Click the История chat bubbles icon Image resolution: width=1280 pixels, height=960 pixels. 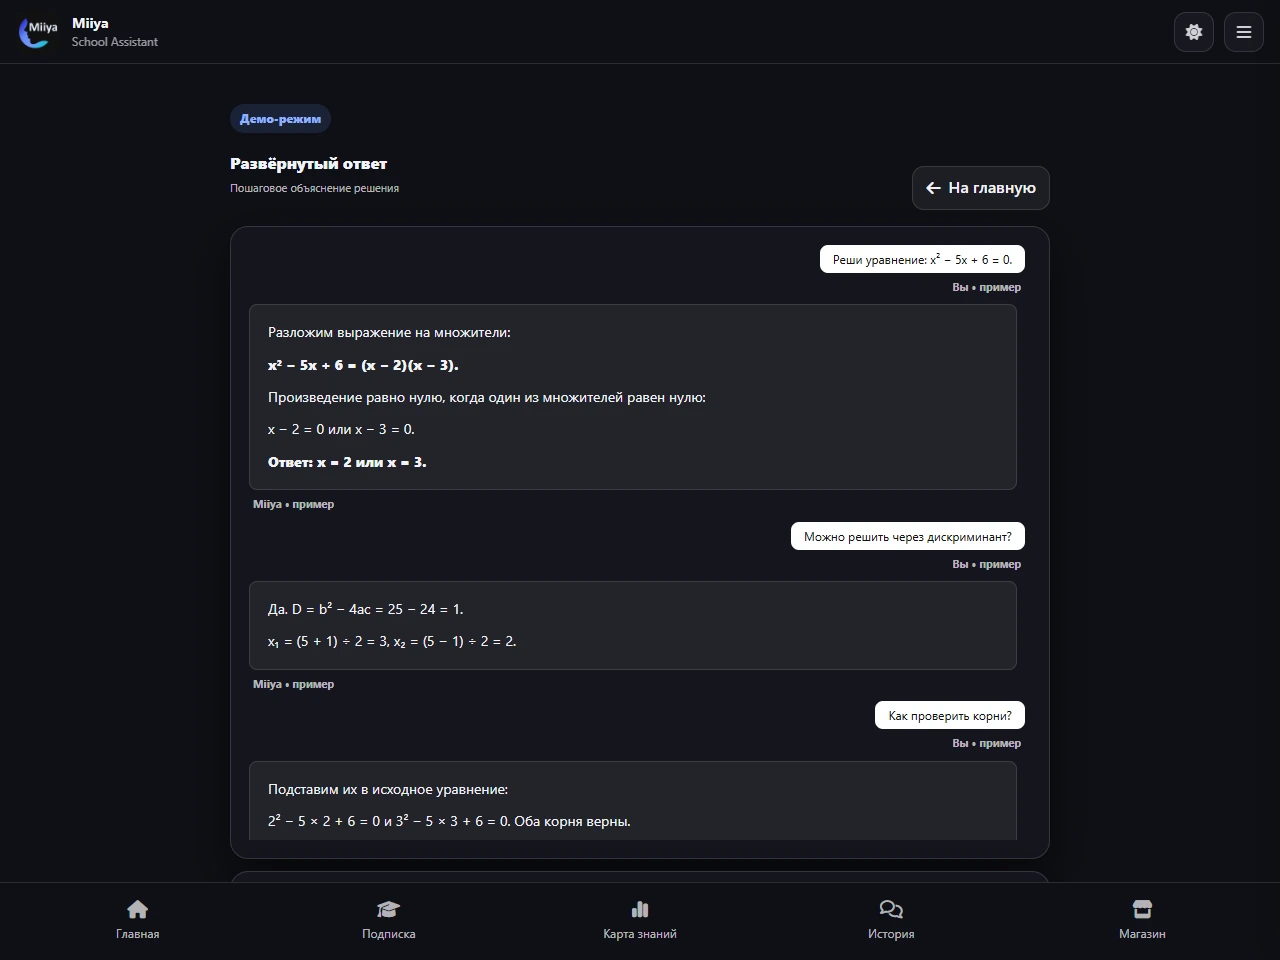891,909
